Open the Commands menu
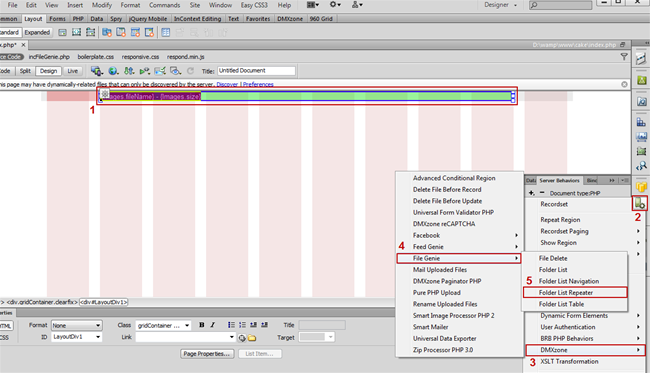Screen dimensions: 650x373 165,5
